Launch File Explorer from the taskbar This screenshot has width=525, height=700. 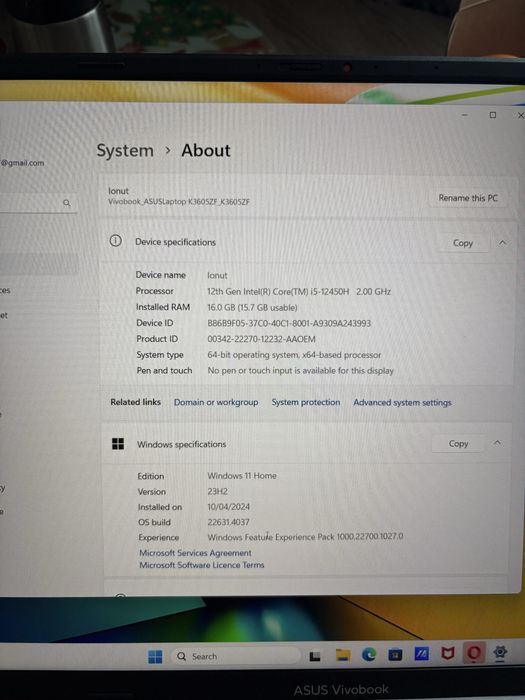(343, 655)
